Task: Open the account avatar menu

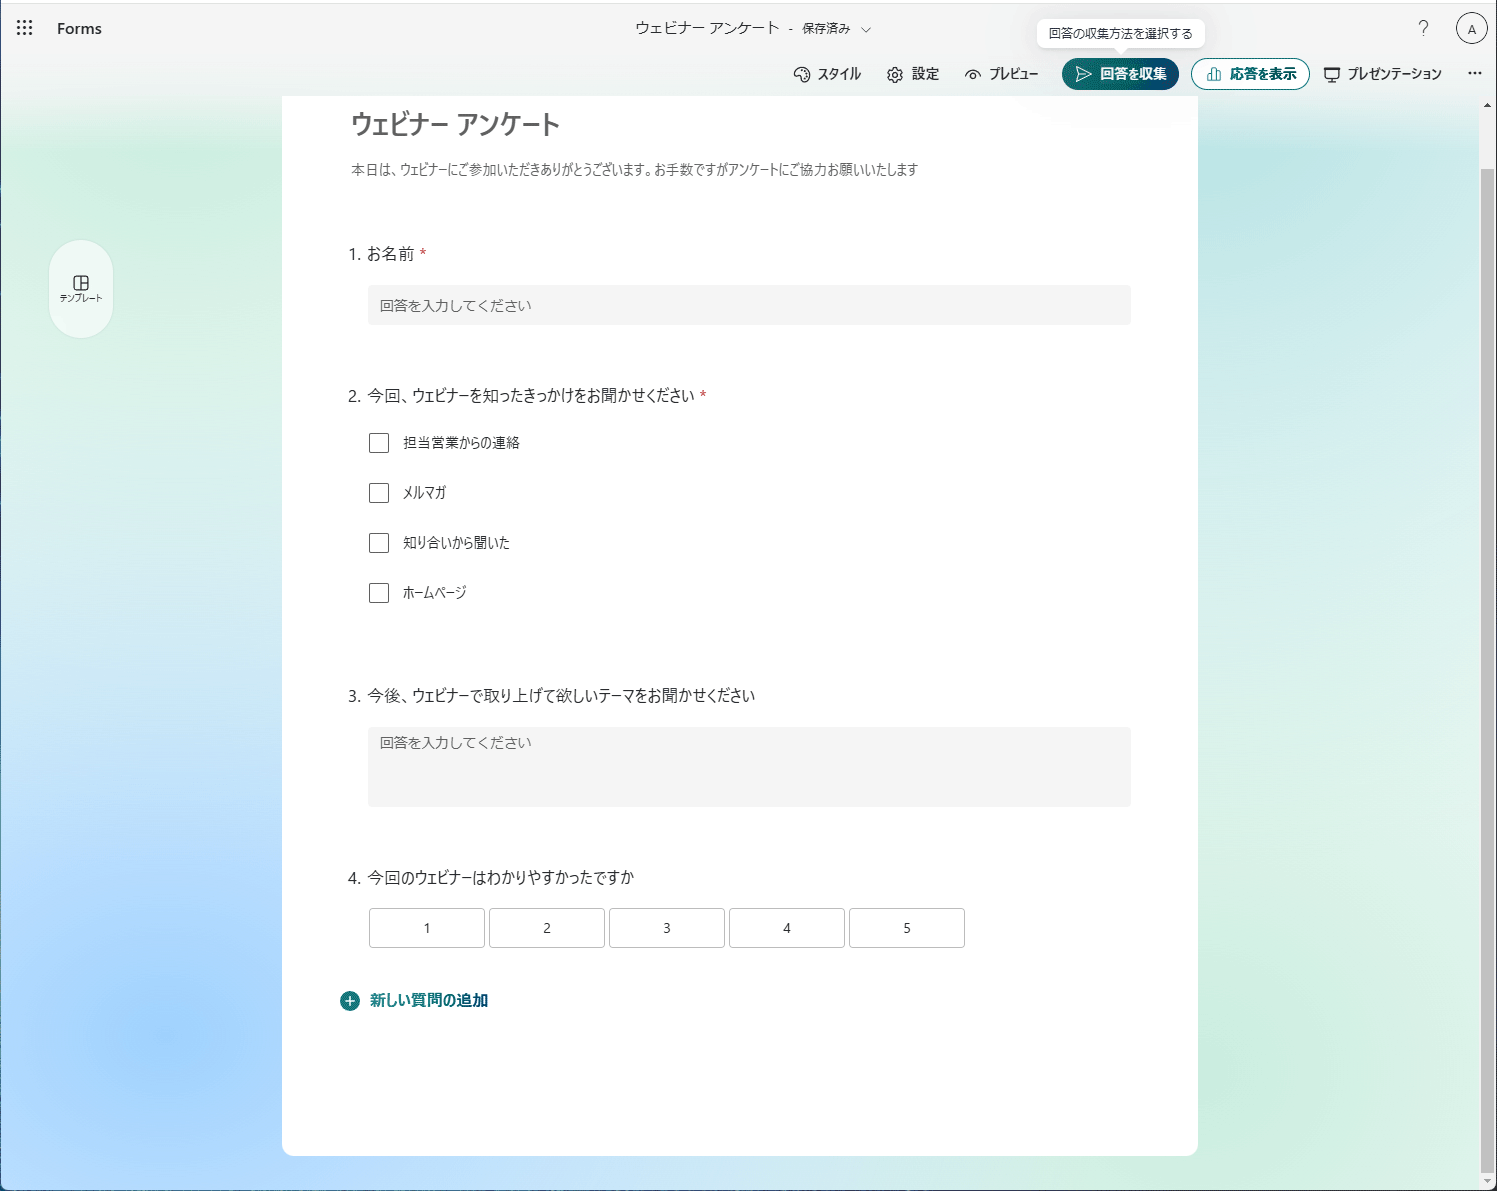Action: 1471,28
